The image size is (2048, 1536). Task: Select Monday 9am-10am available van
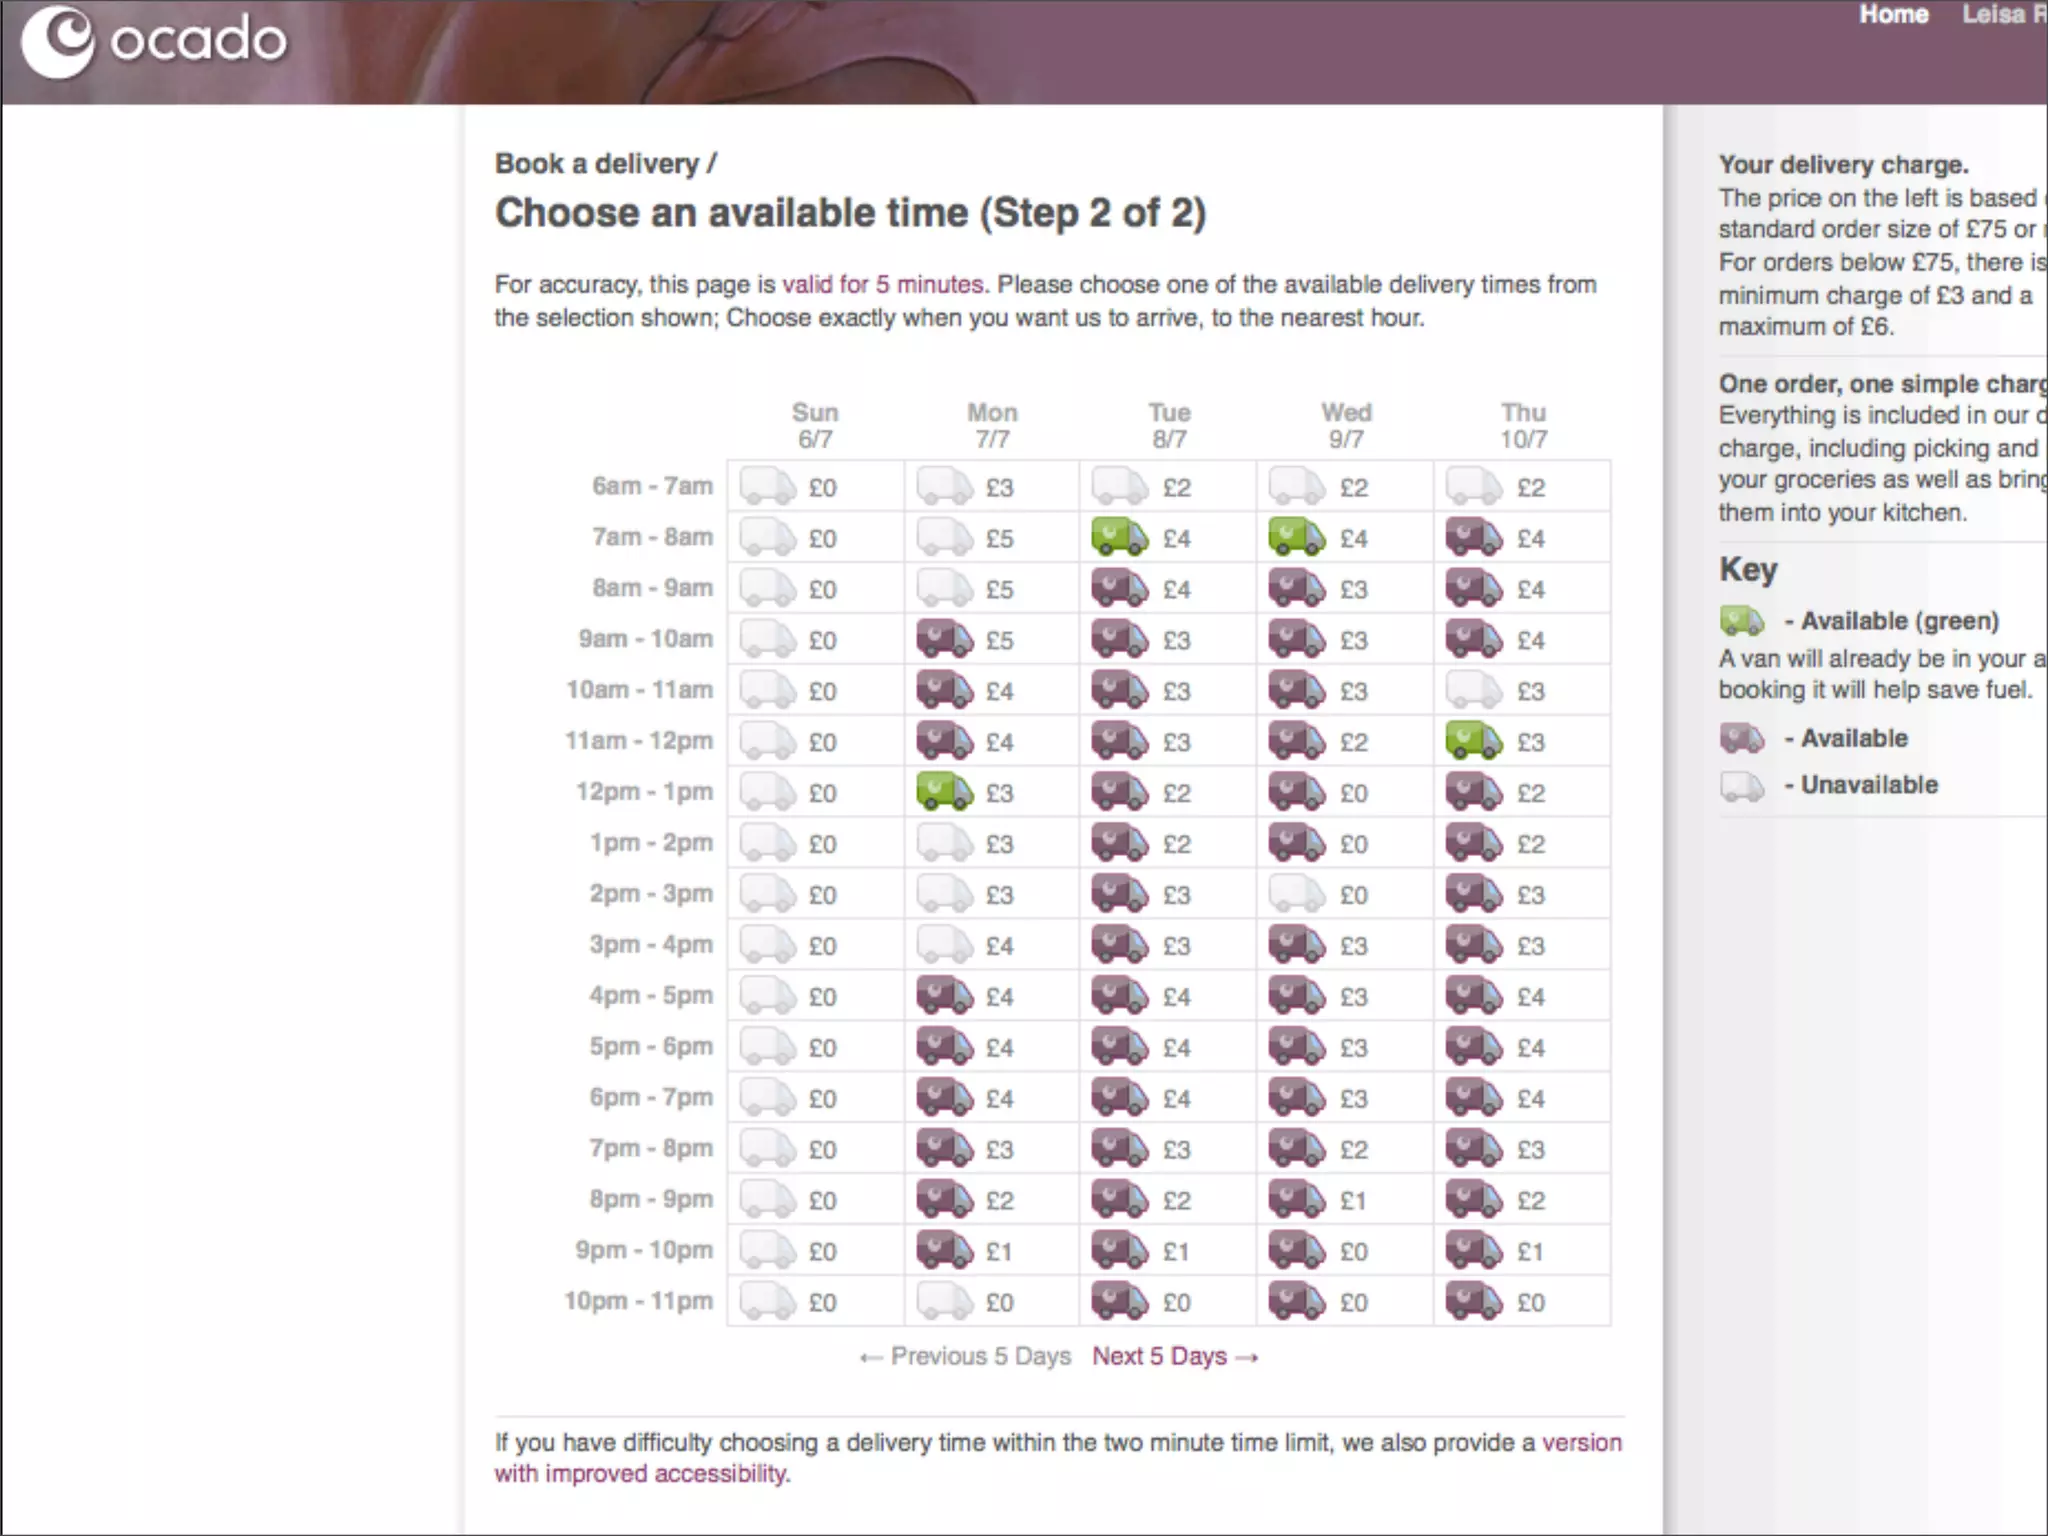944,640
